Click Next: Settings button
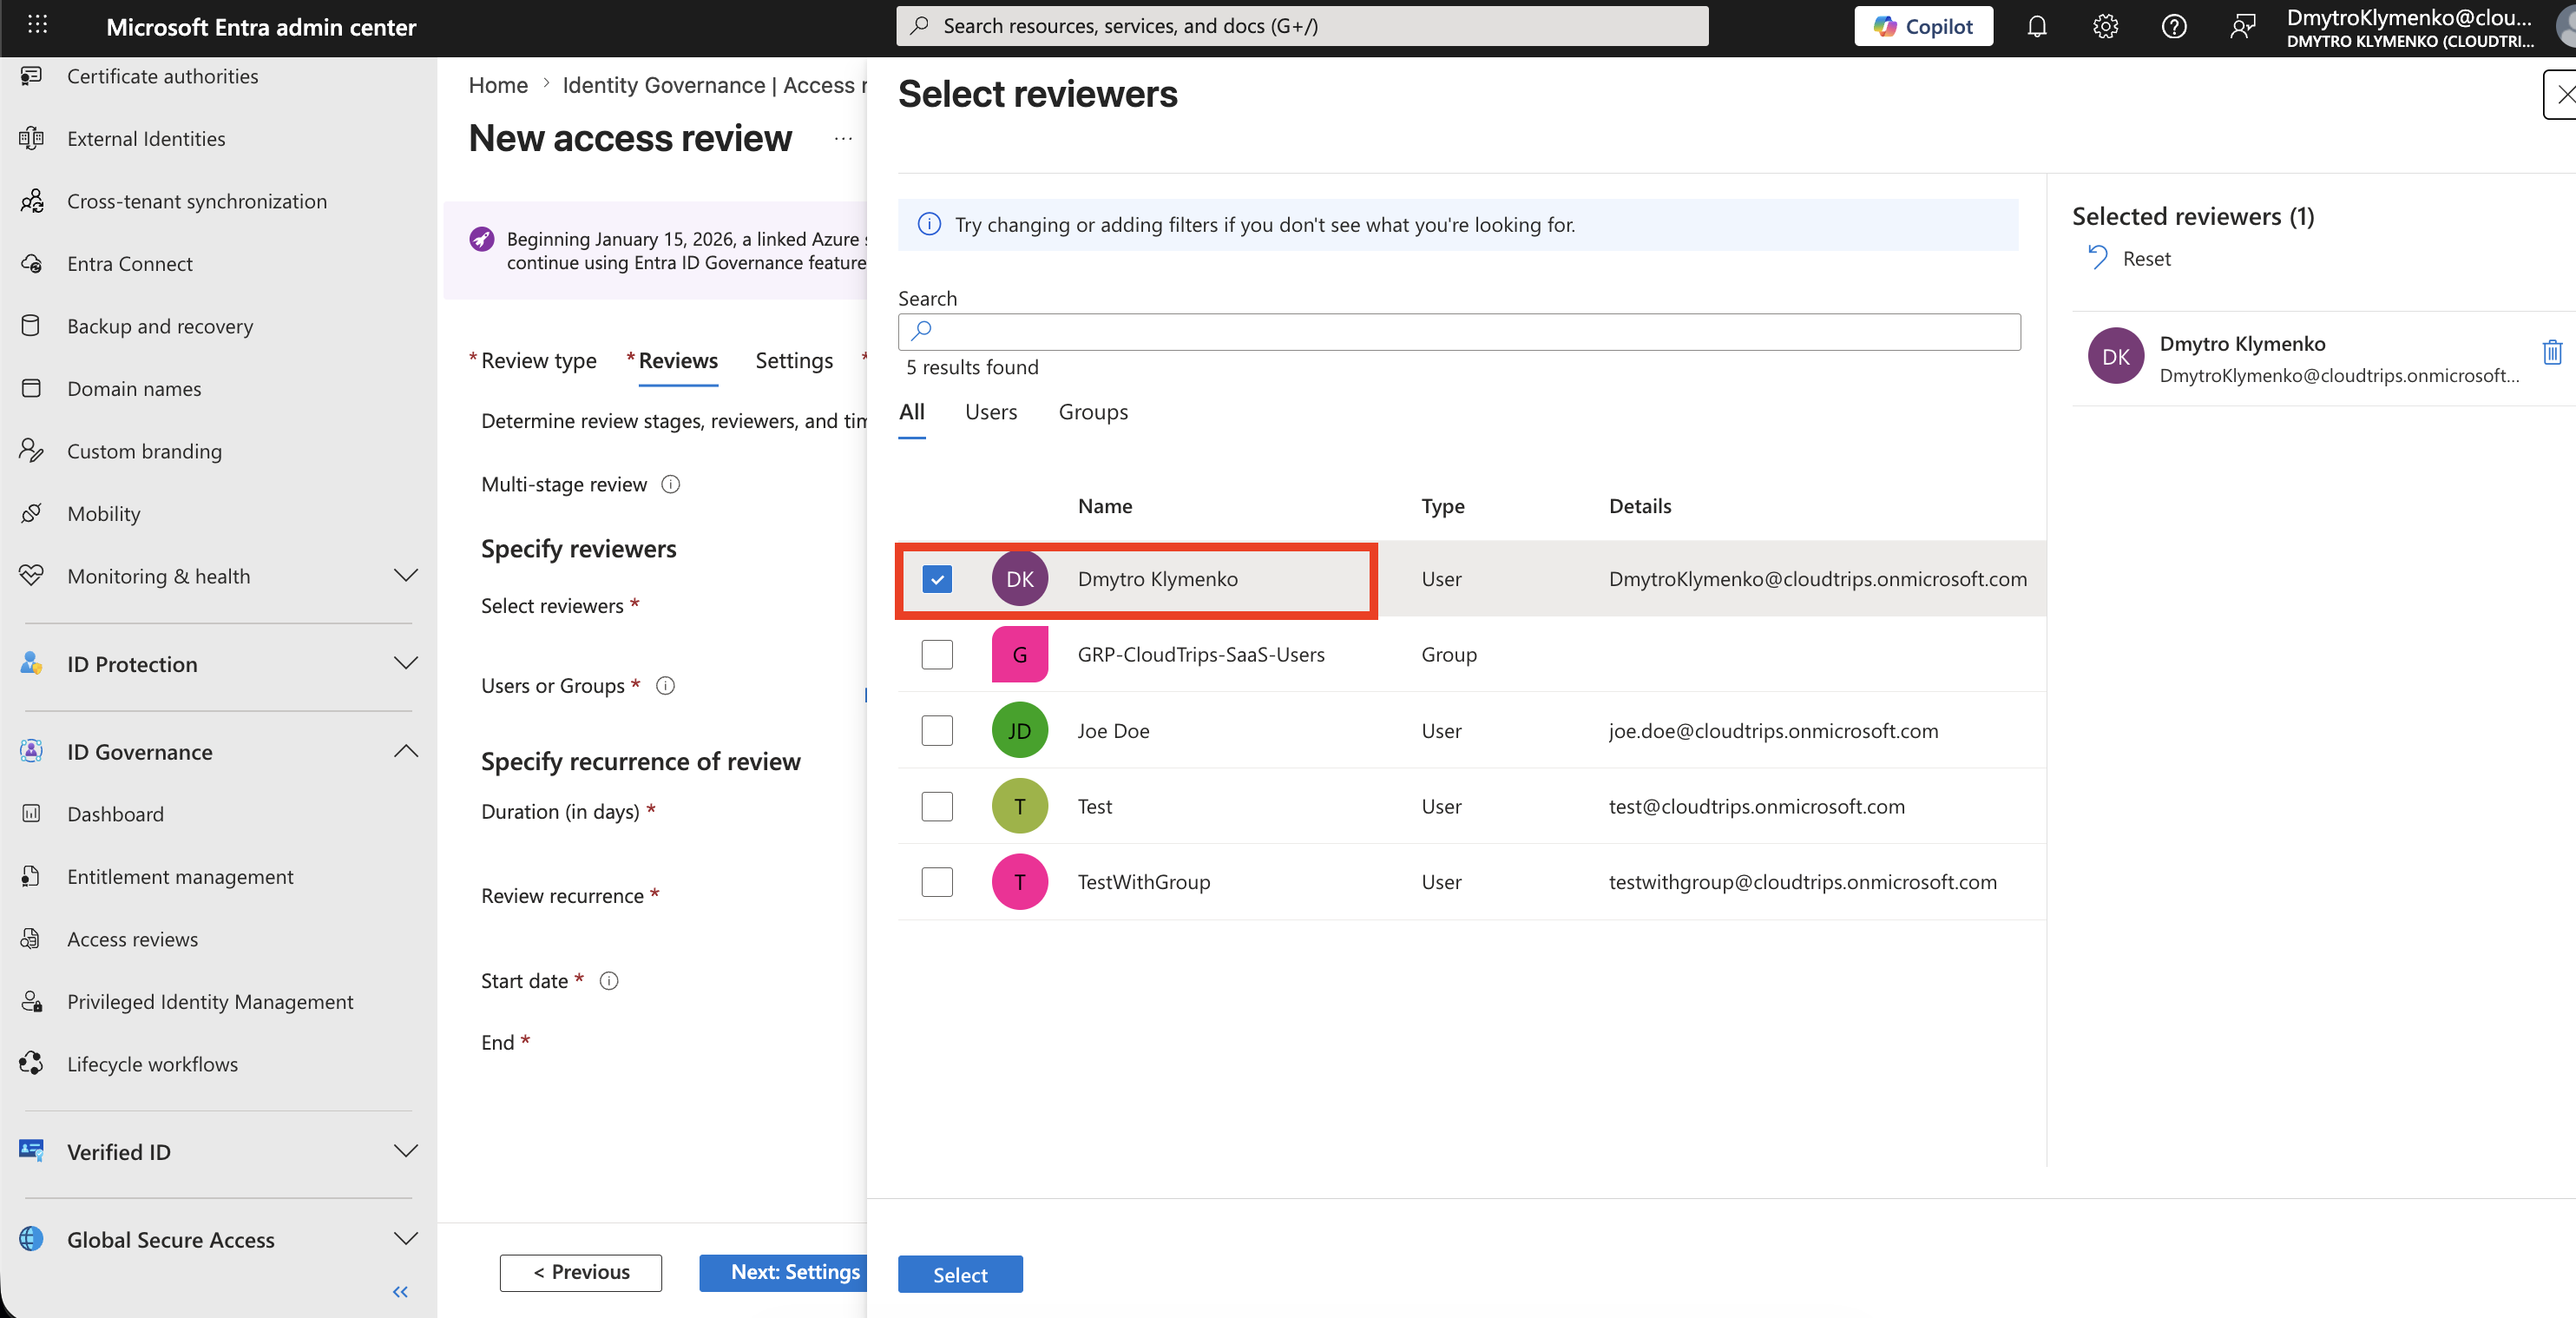Image resolution: width=2576 pixels, height=1318 pixels. pos(784,1273)
